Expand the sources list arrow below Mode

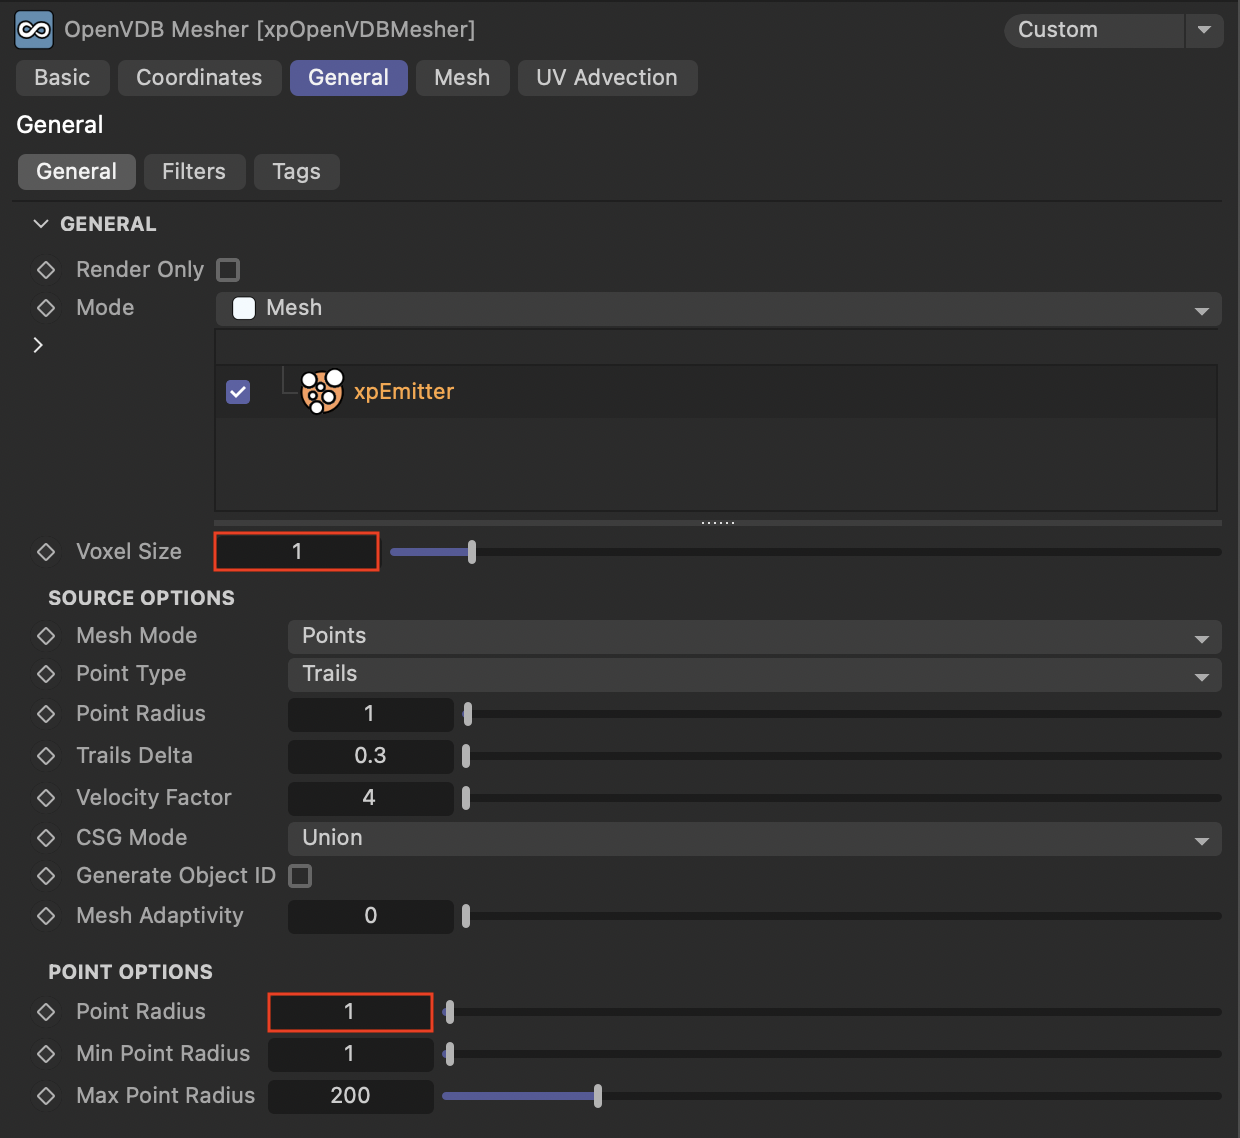pos(38,345)
